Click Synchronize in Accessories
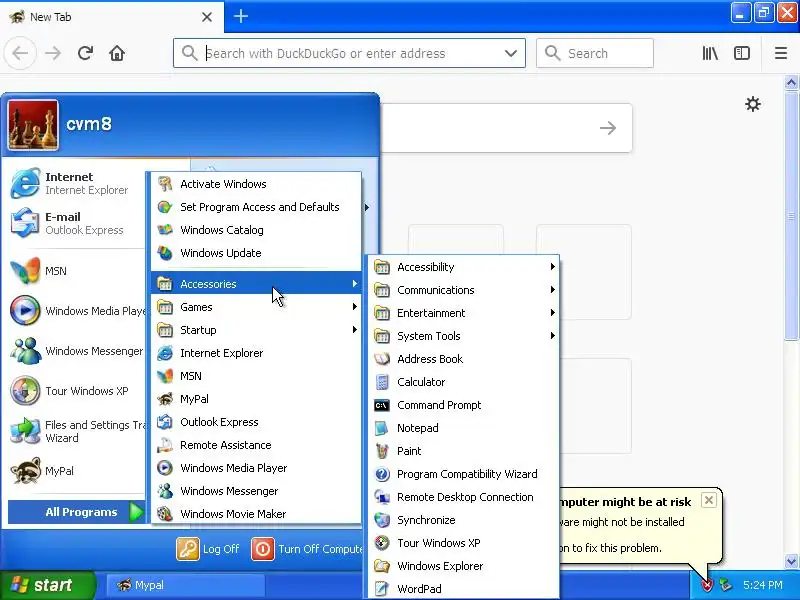Image resolution: width=800 pixels, height=600 pixels. [x=463, y=519]
